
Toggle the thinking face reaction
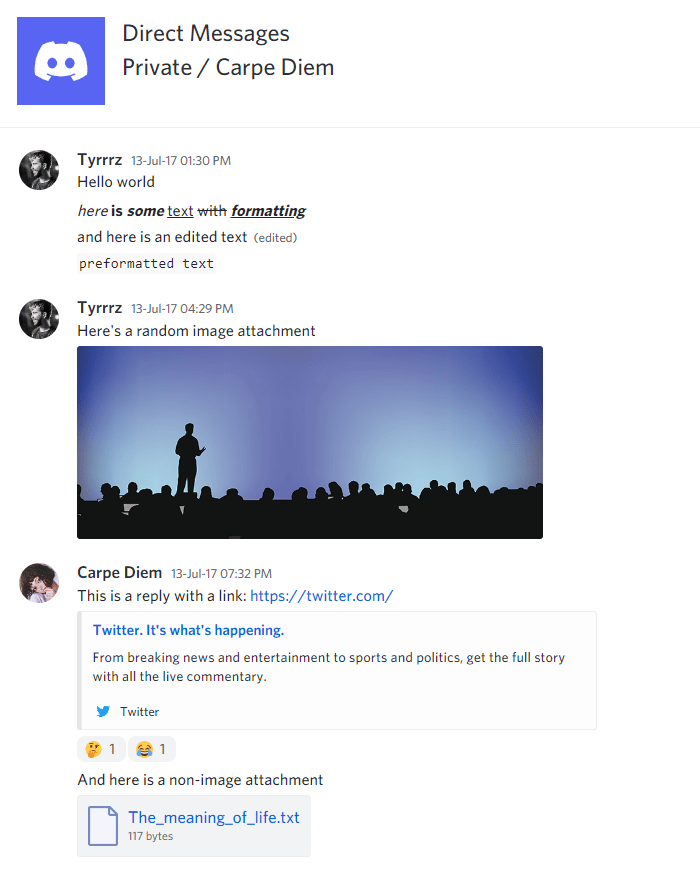click(x=101, y=748)
